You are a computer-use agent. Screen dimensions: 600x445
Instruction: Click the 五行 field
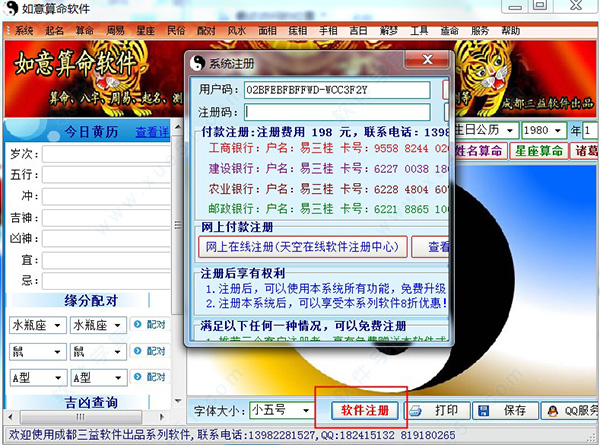tap(106, 174)
